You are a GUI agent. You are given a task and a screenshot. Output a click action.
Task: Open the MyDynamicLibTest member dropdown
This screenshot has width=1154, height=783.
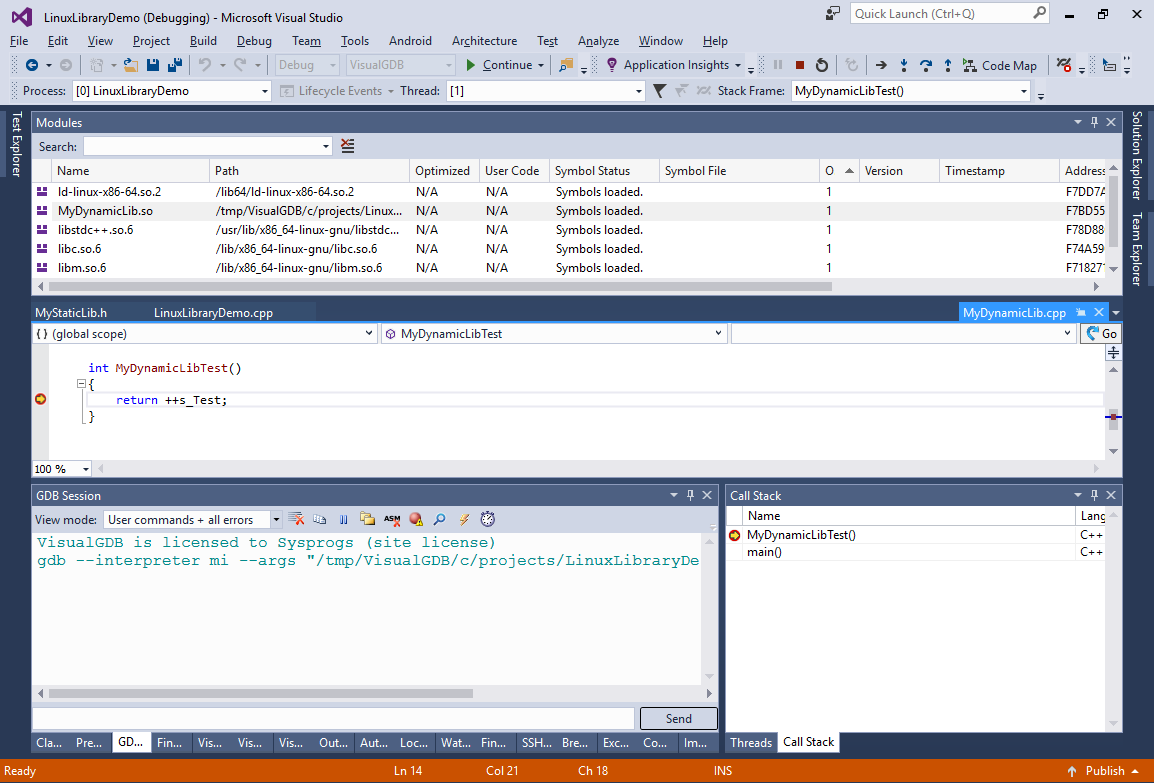718,333
